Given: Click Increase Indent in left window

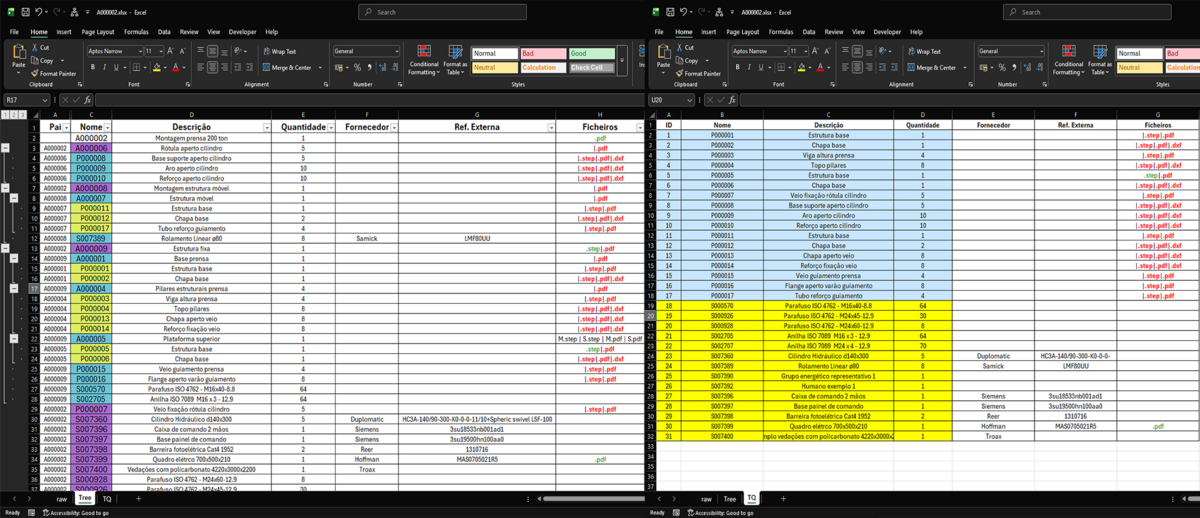Looking at the screenshot, I should [x=250, y=67].
